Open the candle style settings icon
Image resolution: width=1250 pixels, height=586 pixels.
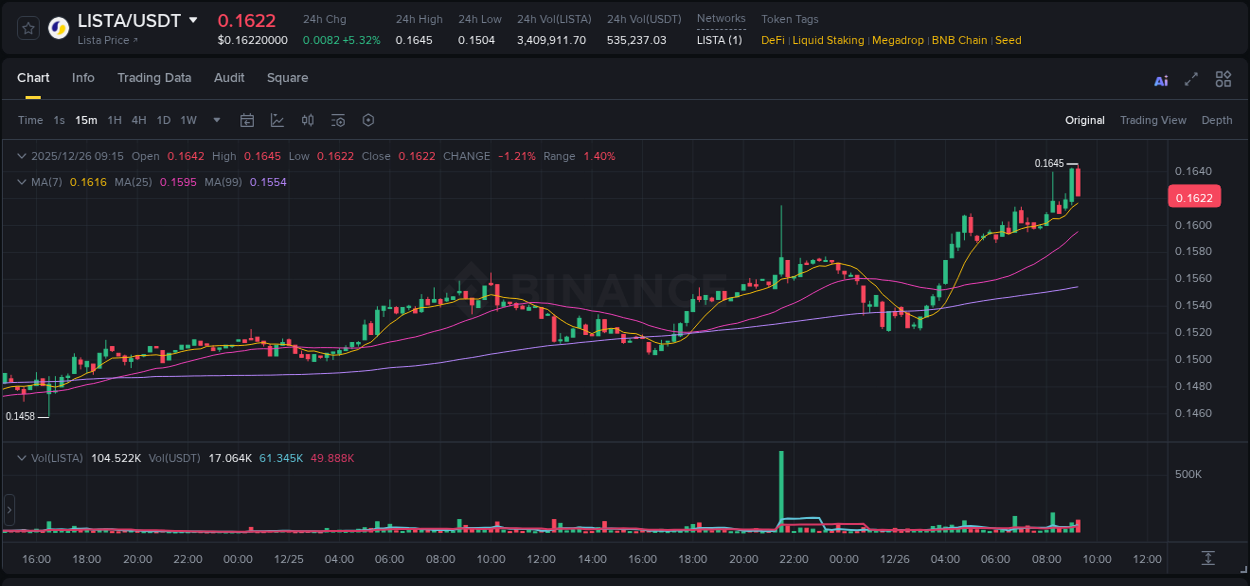[x=307, y=120]
